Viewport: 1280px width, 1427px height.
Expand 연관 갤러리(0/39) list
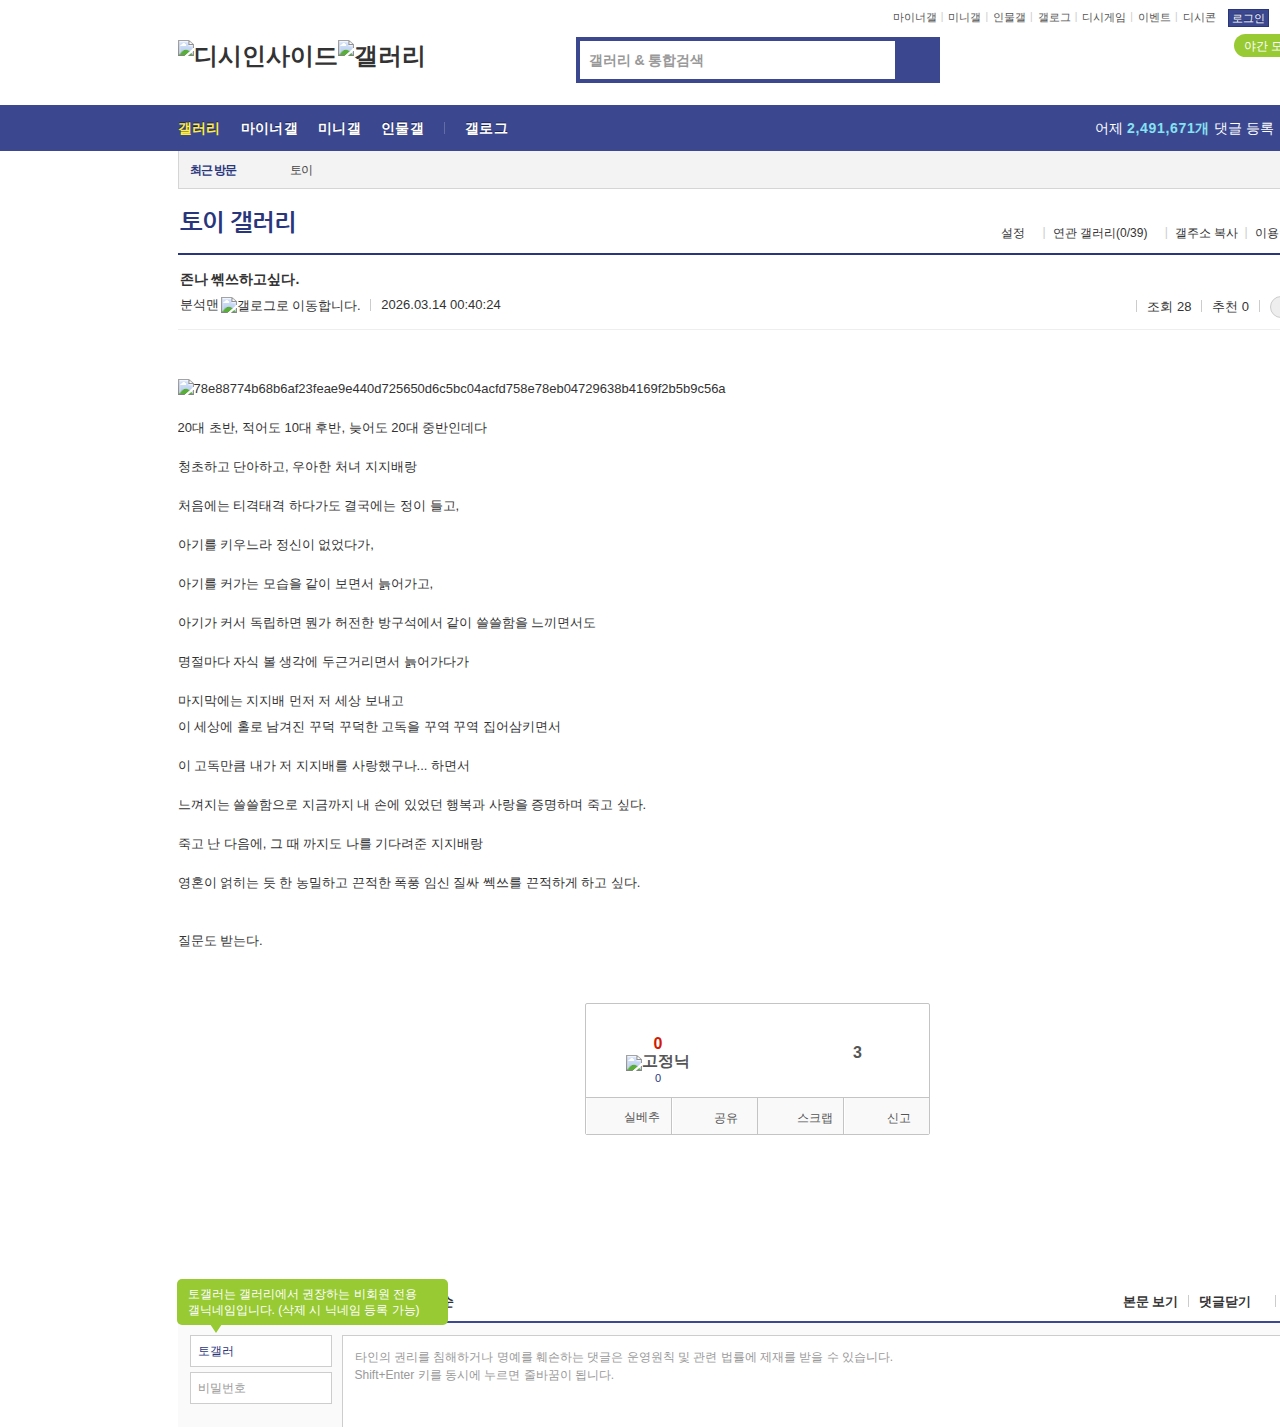click(1100, 233)
